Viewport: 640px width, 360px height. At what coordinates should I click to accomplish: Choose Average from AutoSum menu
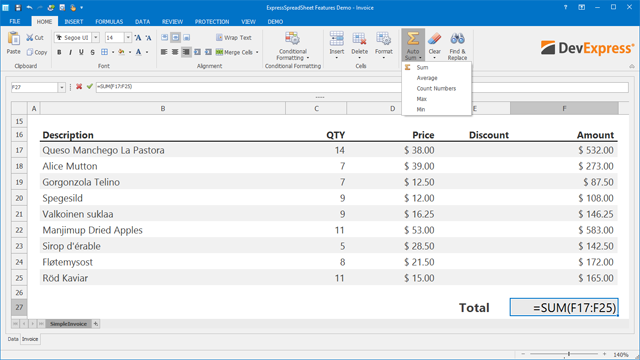(x=427, y=78)
